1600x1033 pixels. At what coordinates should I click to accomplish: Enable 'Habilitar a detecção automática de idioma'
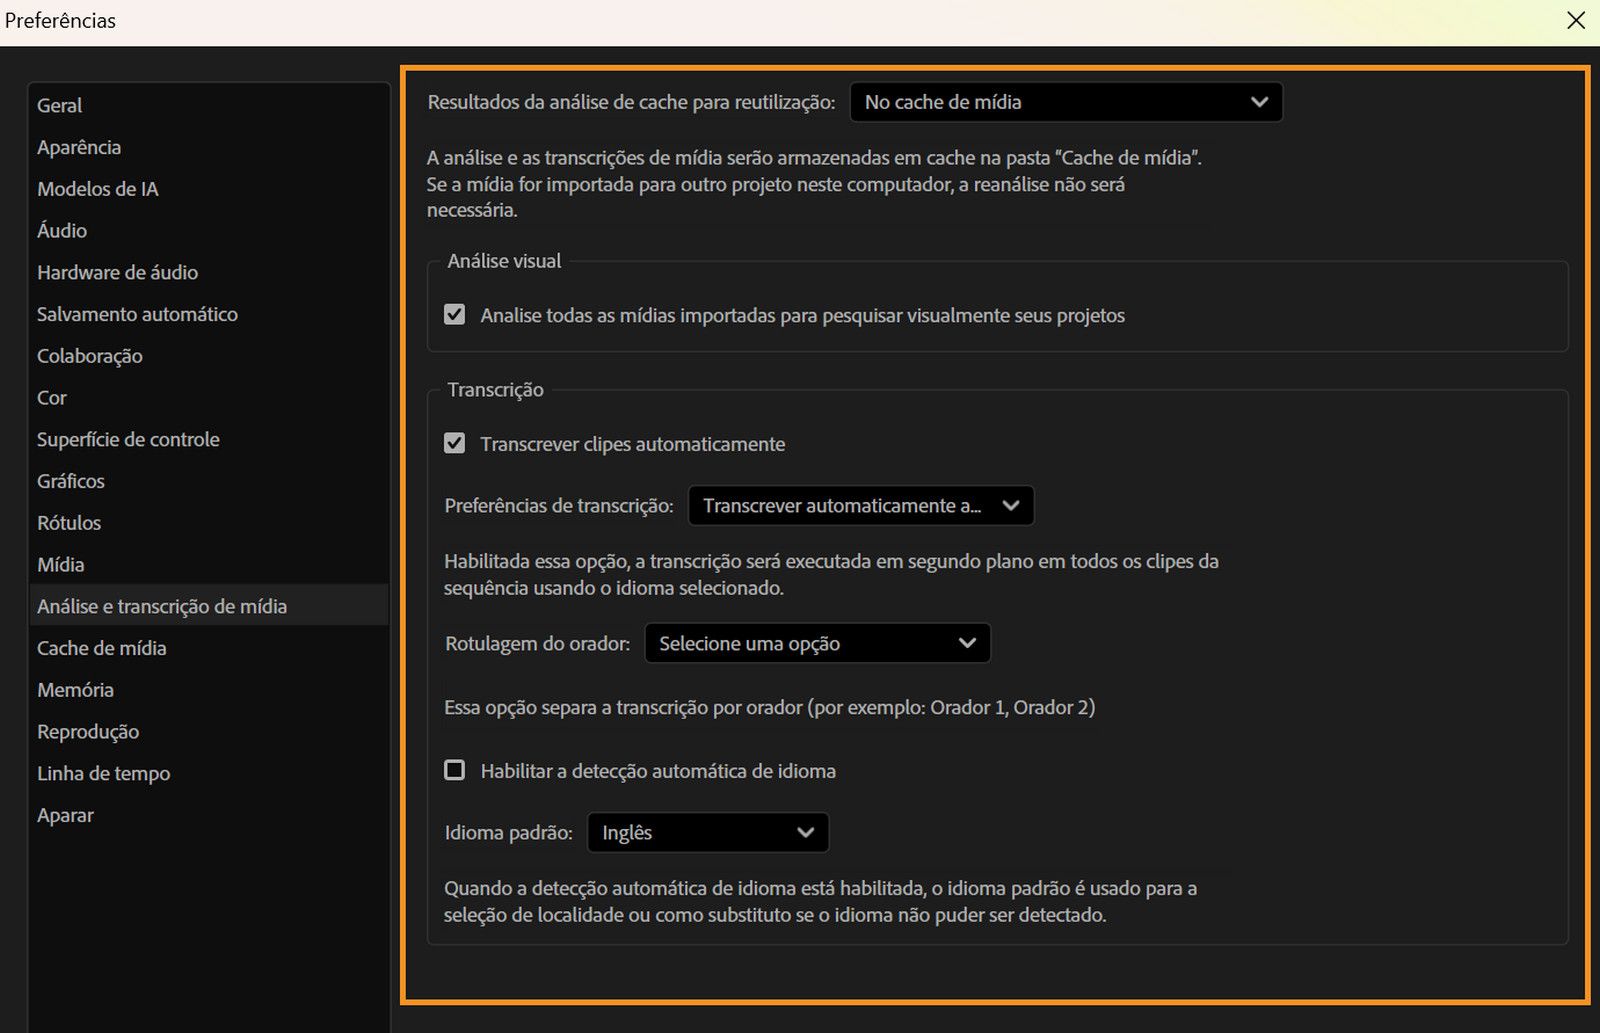click(x=455, y=770)
